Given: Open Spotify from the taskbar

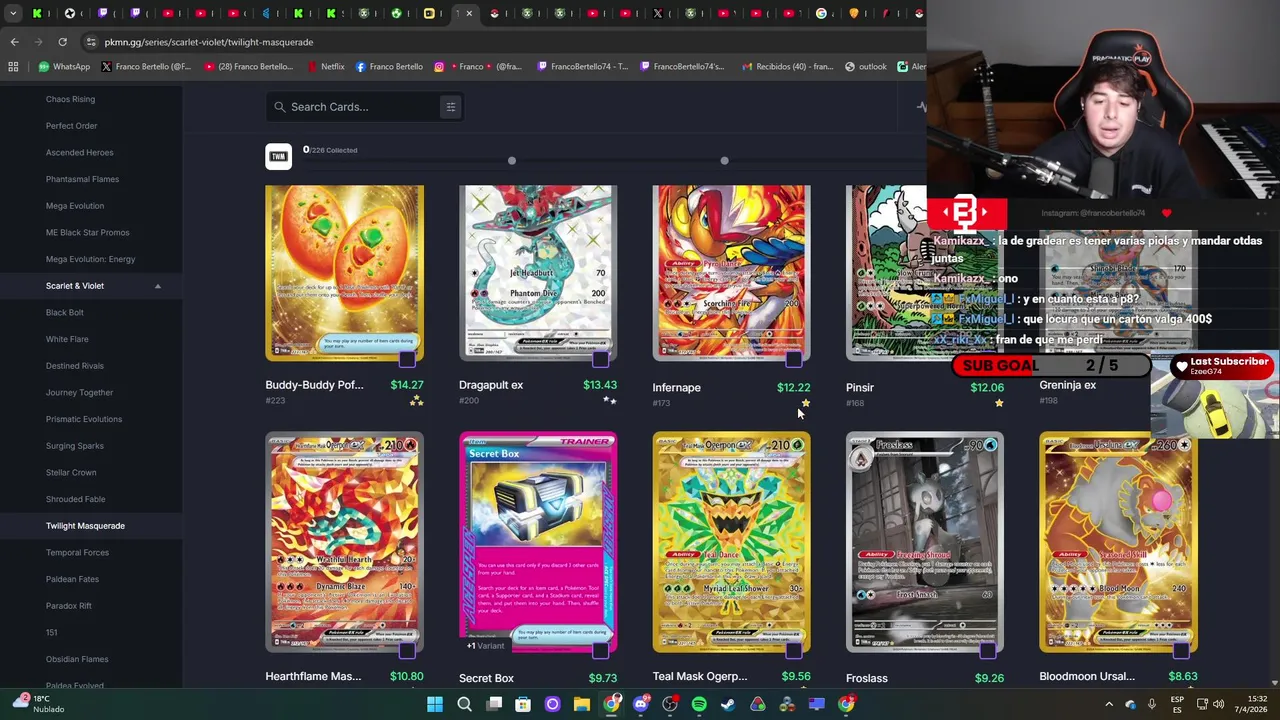Looking at the screenshot, I should pyautogui.click(x=699, y=704).
